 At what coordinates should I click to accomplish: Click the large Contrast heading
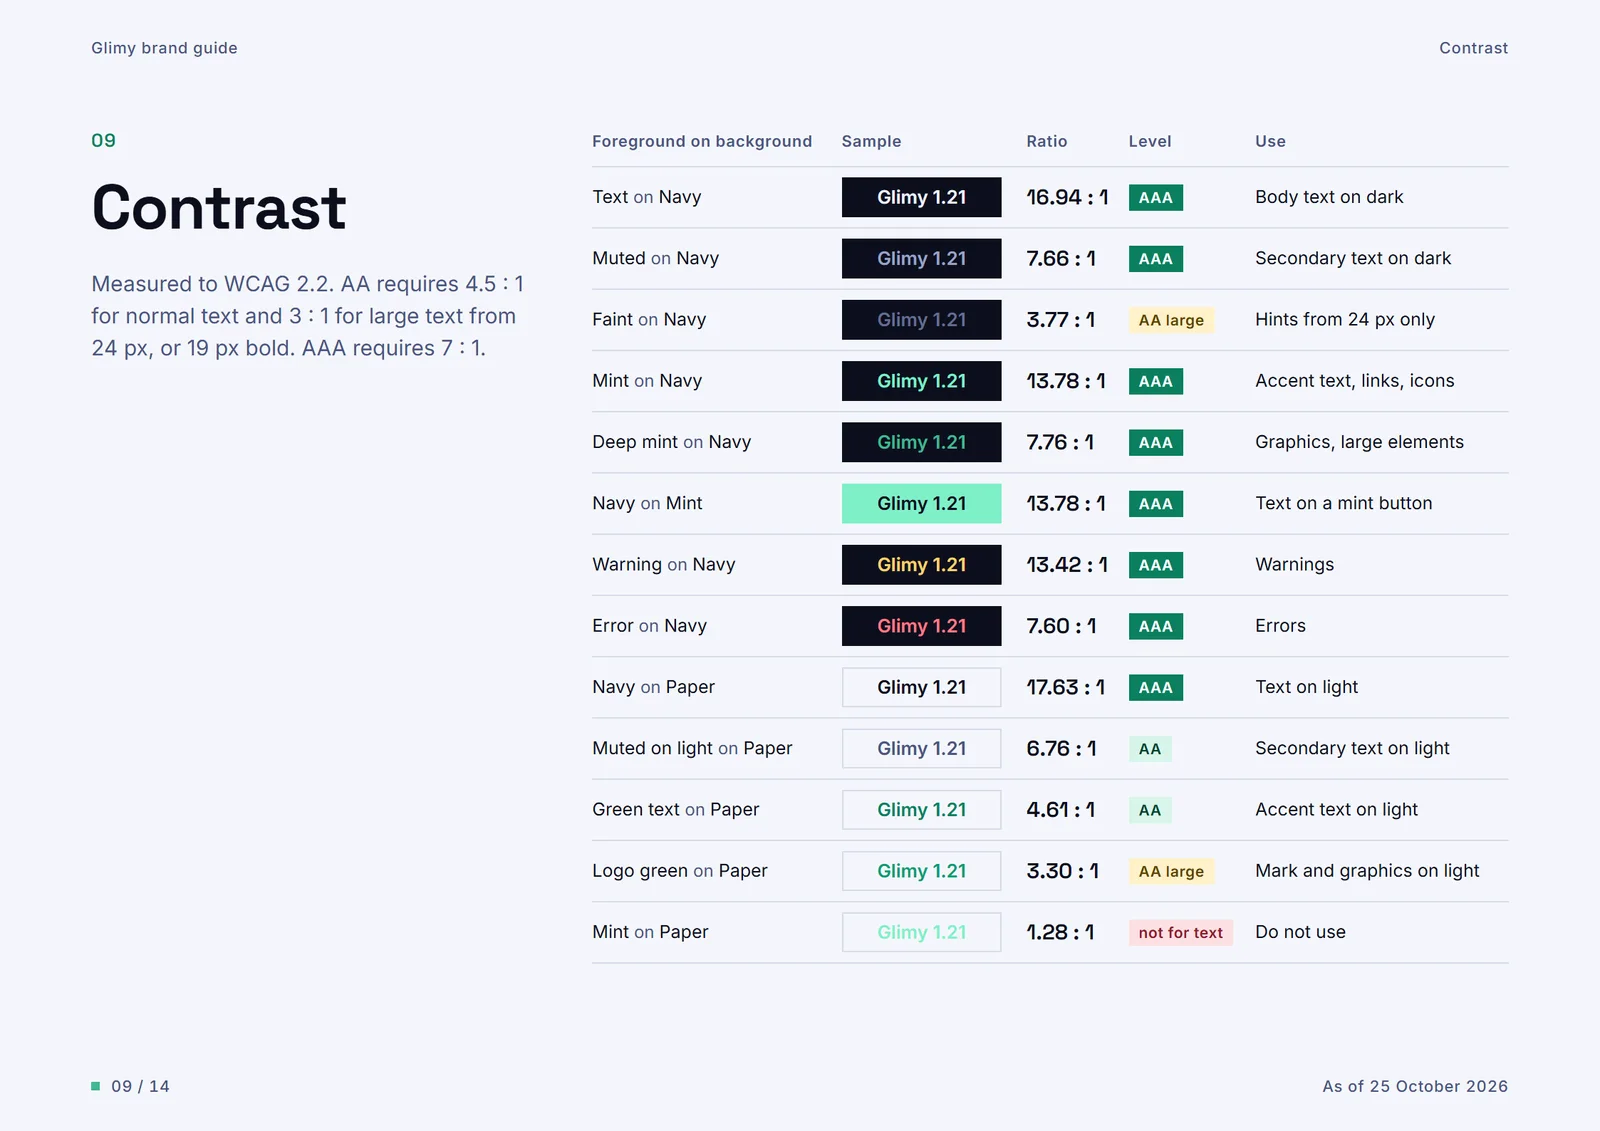(x=219, y=207)
